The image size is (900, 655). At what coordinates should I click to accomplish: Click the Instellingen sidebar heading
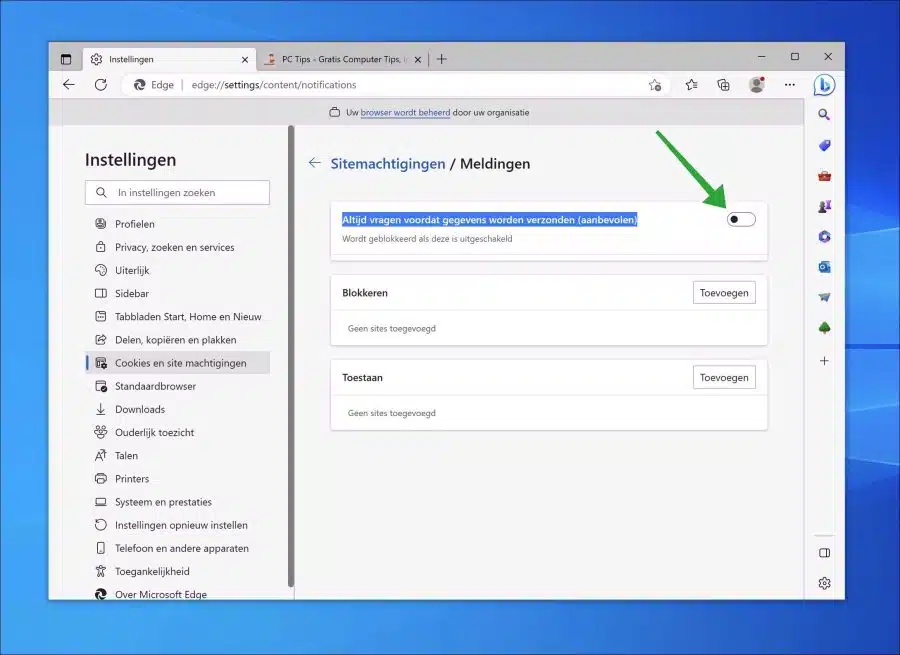pos(130,160)
